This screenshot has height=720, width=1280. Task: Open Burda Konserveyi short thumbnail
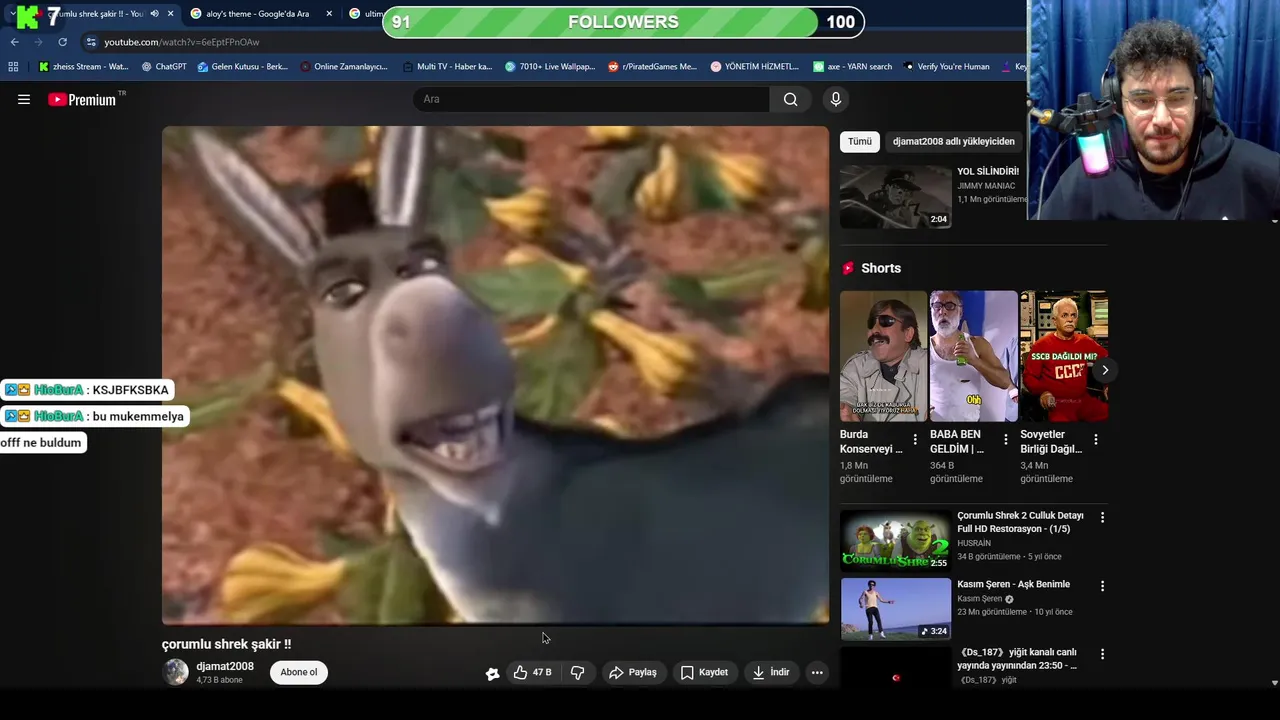(x=884, y=356)
